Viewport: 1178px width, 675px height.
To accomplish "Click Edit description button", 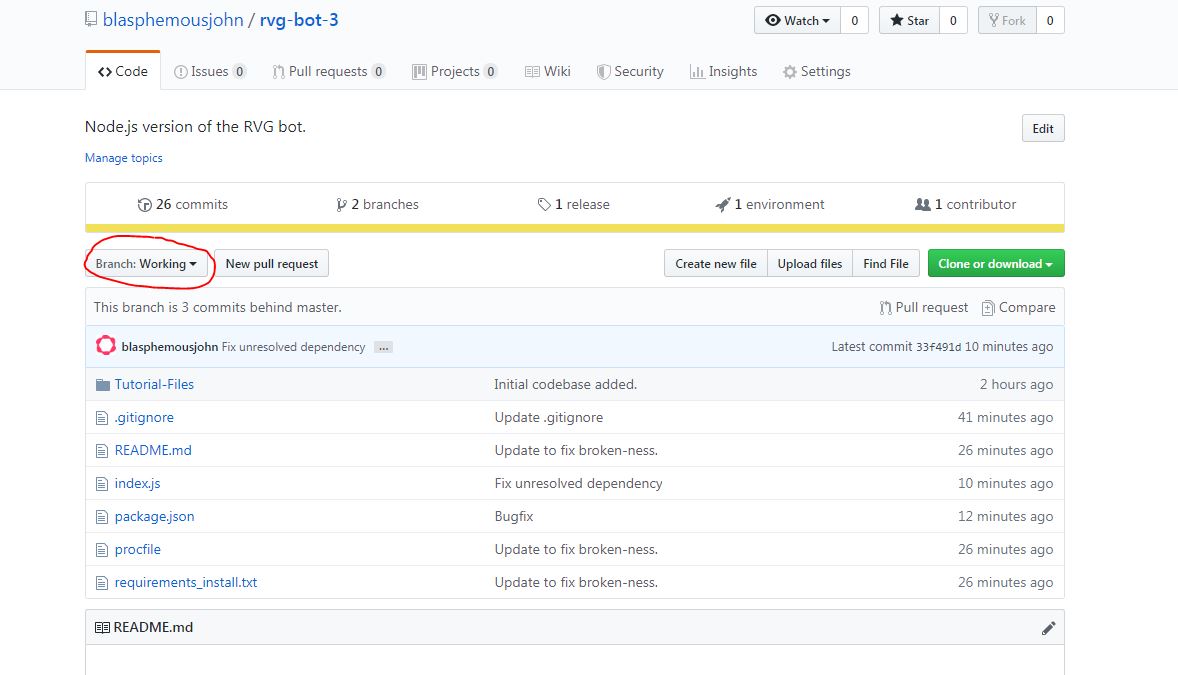I will 1043,128.
